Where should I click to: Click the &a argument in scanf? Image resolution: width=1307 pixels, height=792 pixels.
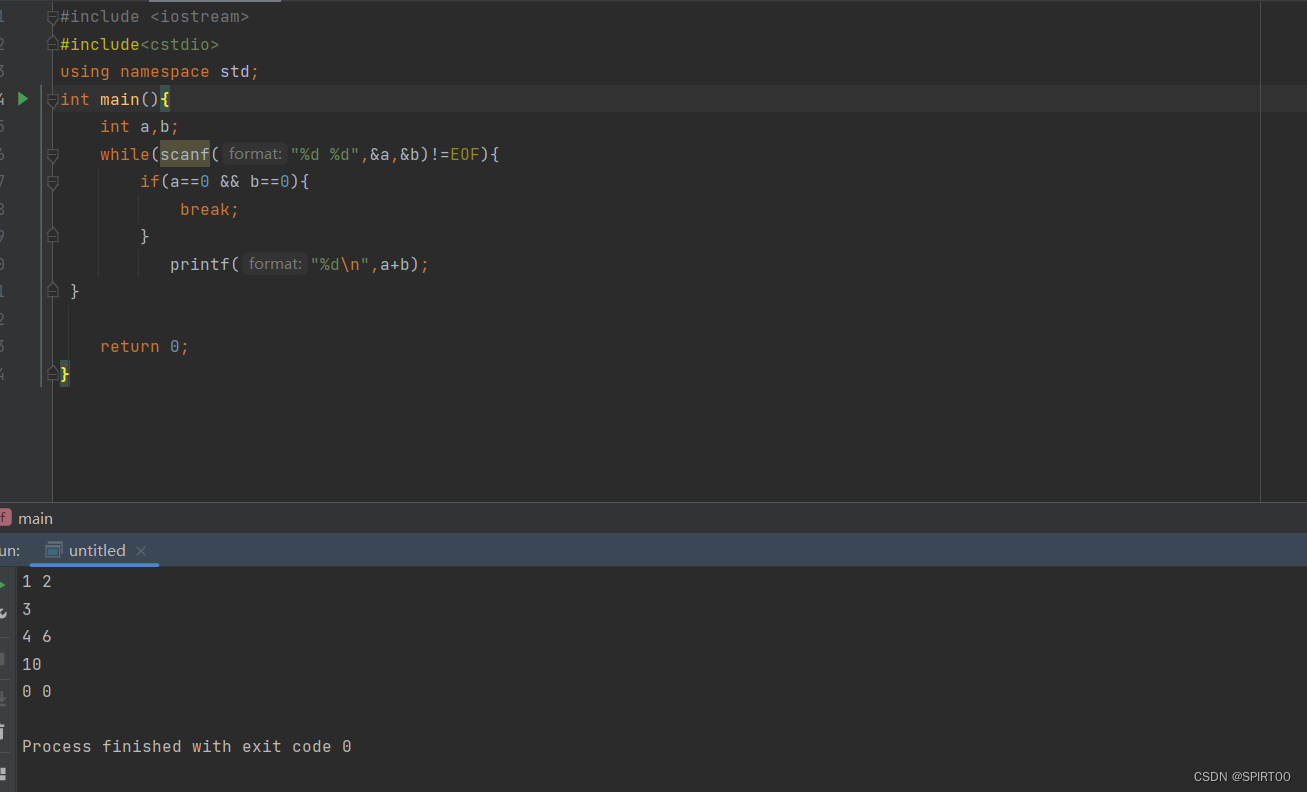(380, 154)
